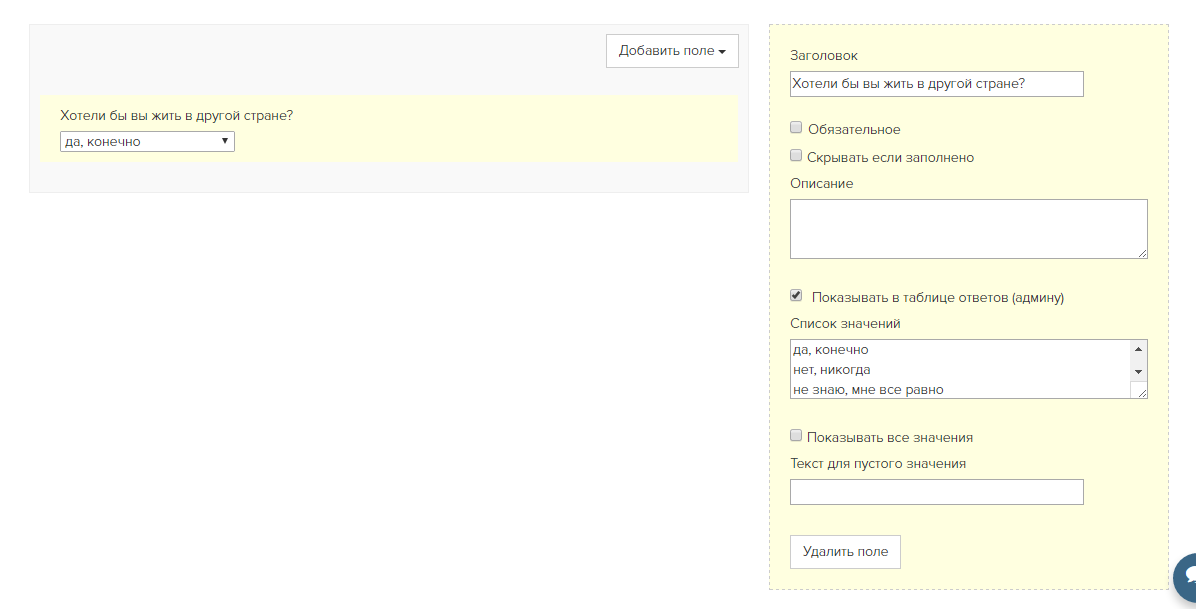Click the Заголовок input field
The height and width of the screenshot is (609, 1196).
[937, 84]
